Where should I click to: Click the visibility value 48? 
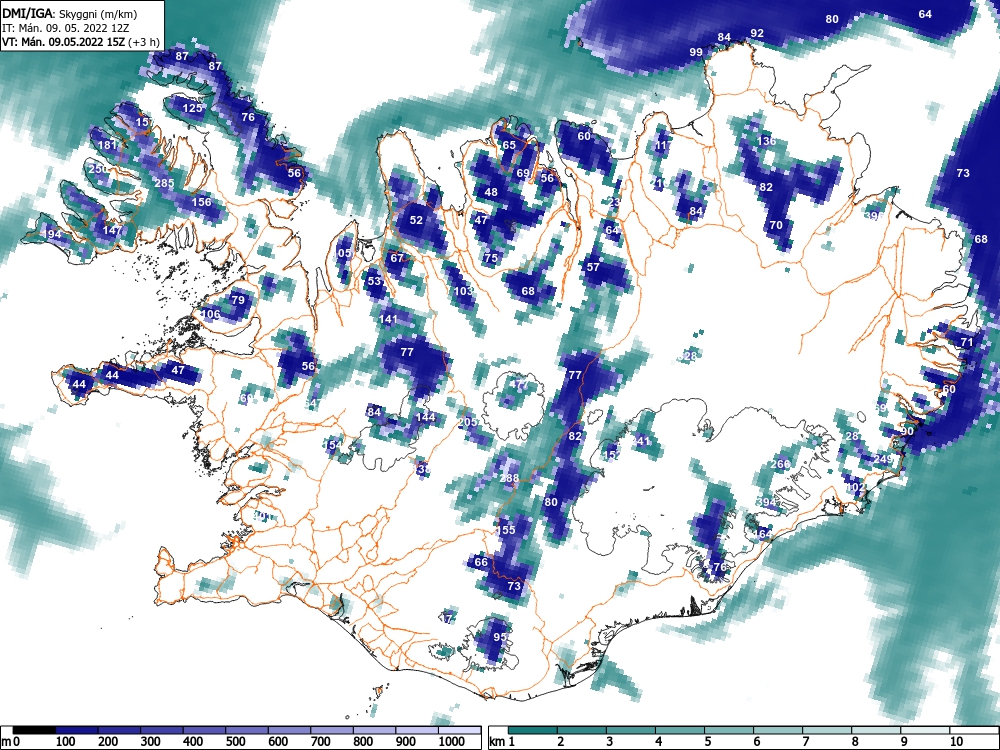pos(491,192)
